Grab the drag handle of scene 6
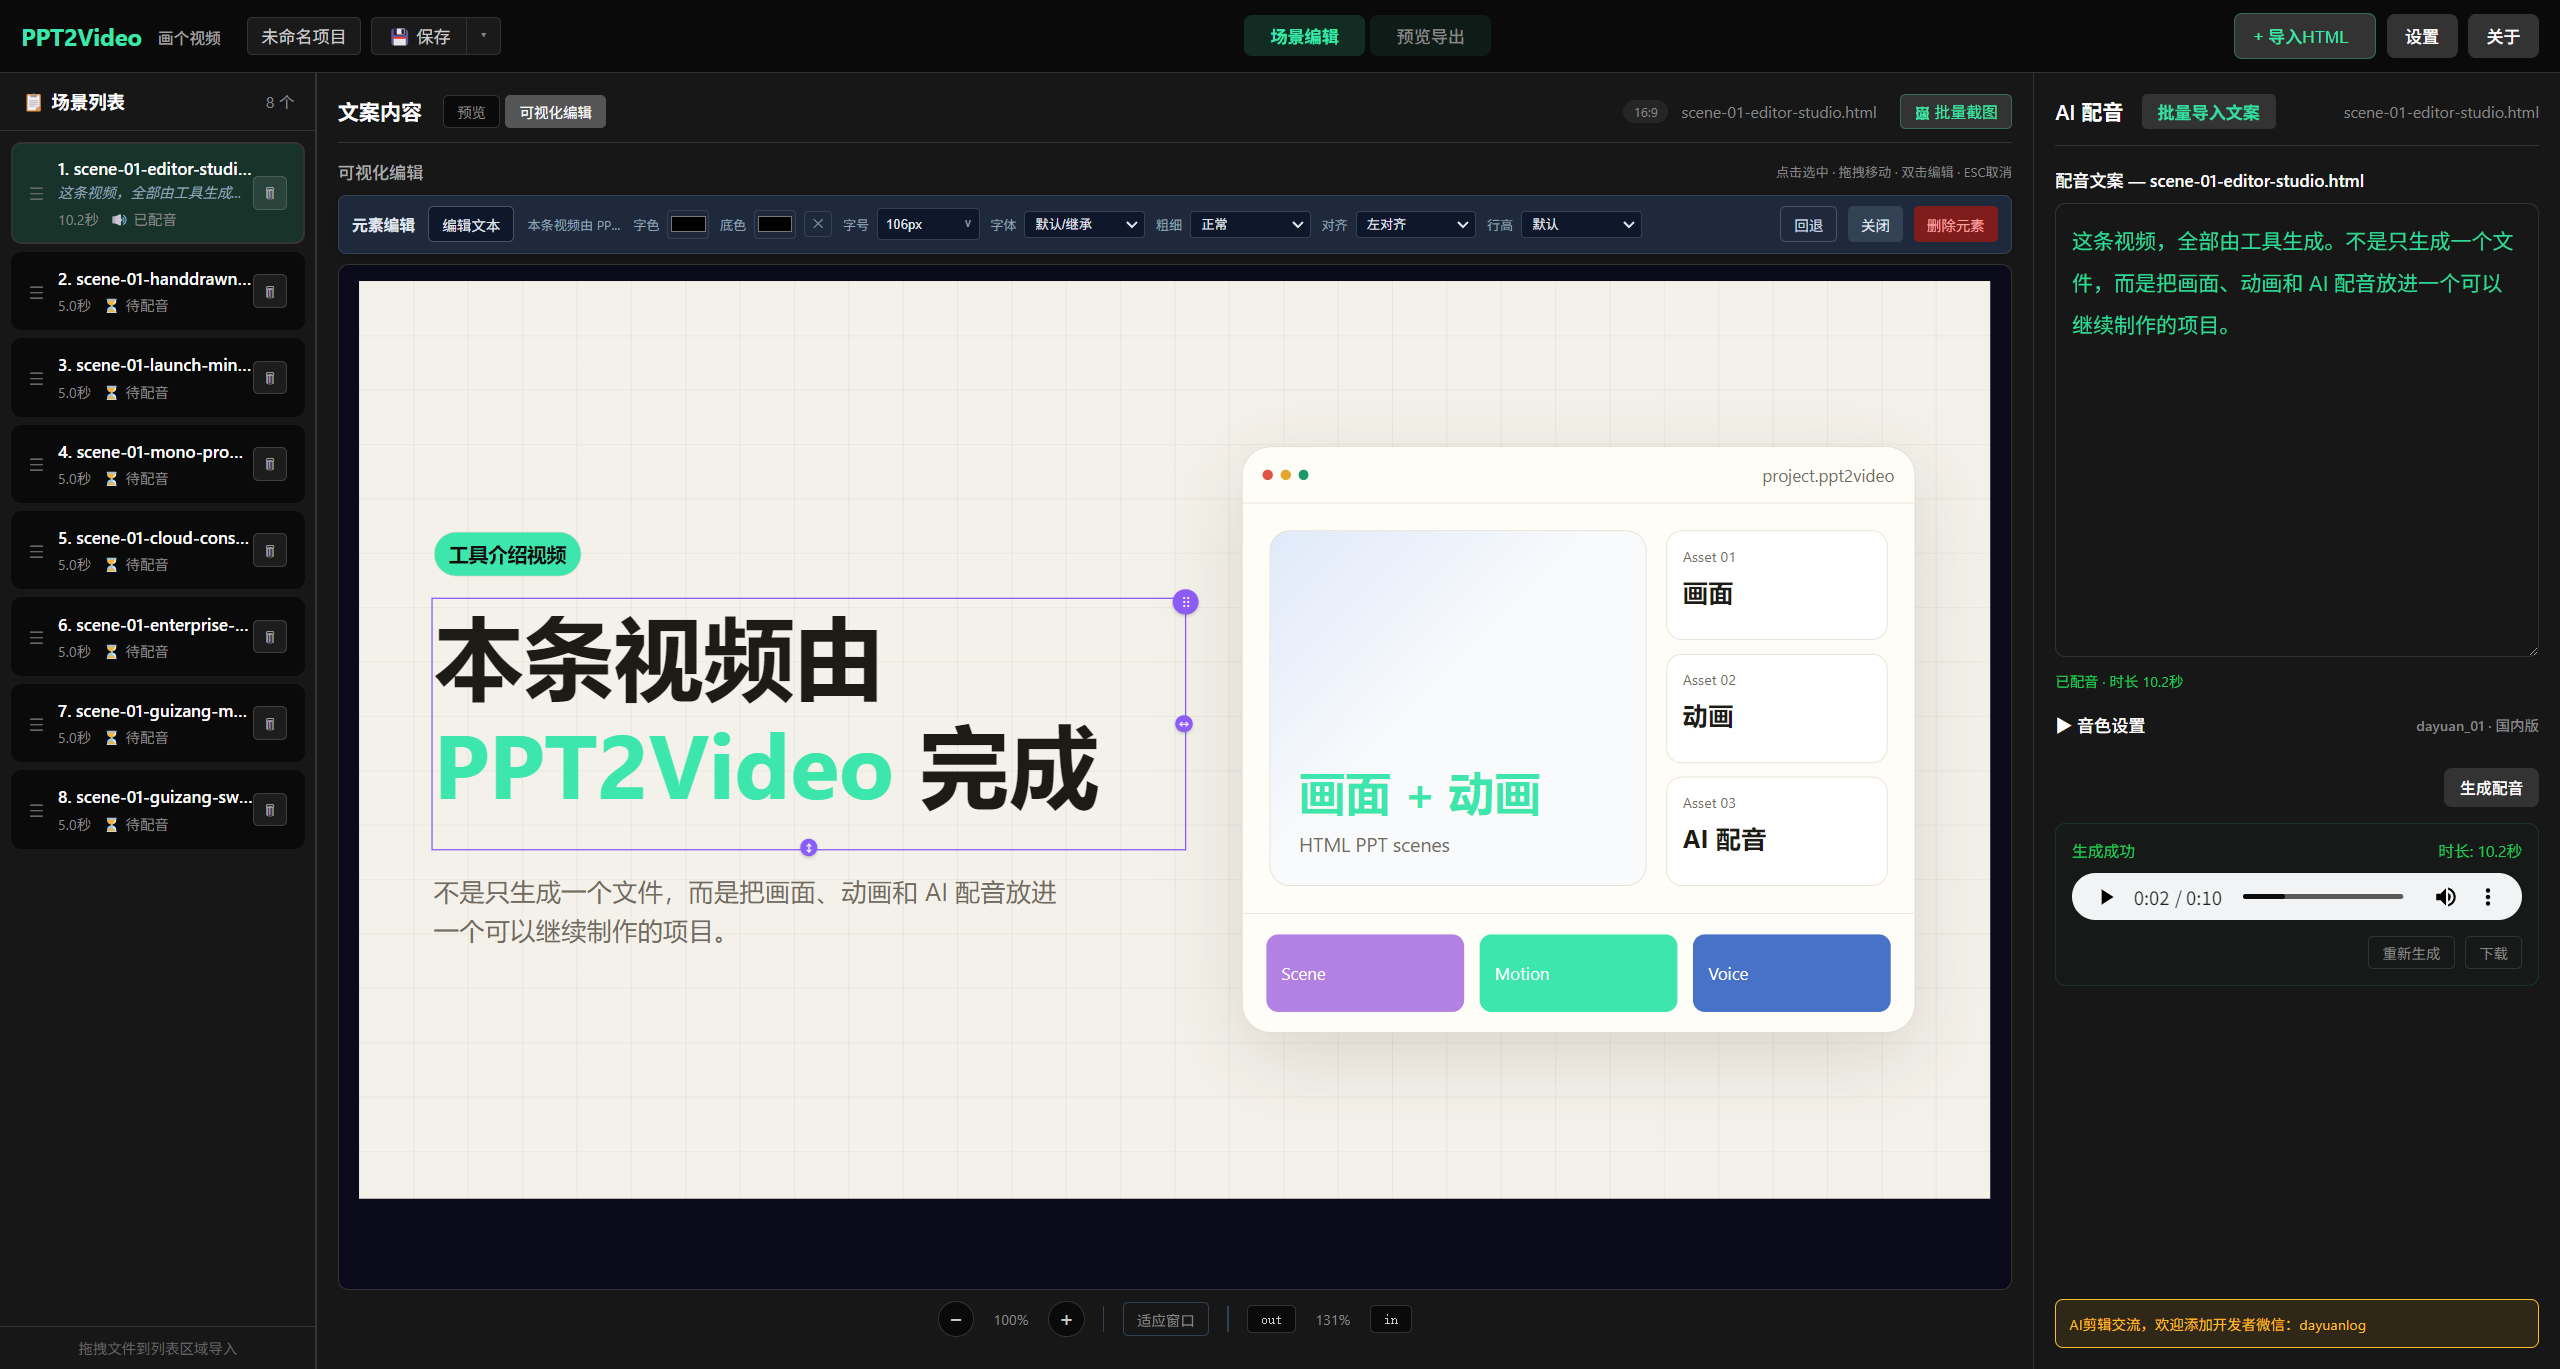The width and height of the screenshot is (2560, 1369). pos(36,637)
